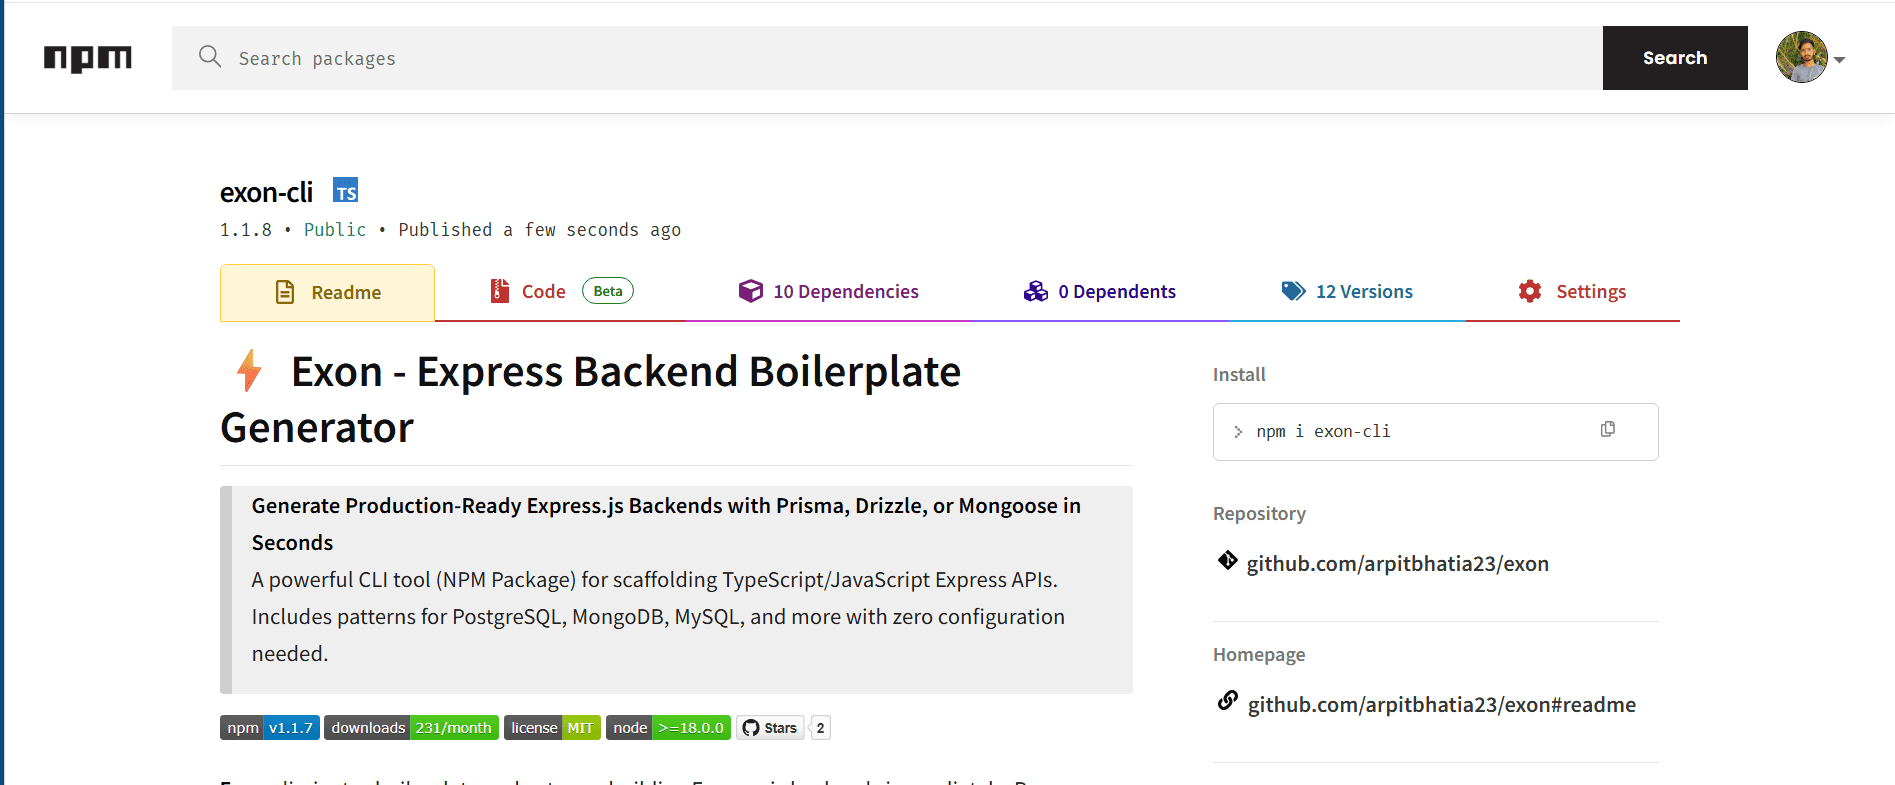
Task: Switch to the Readme tab
Action: click(328, 293)
